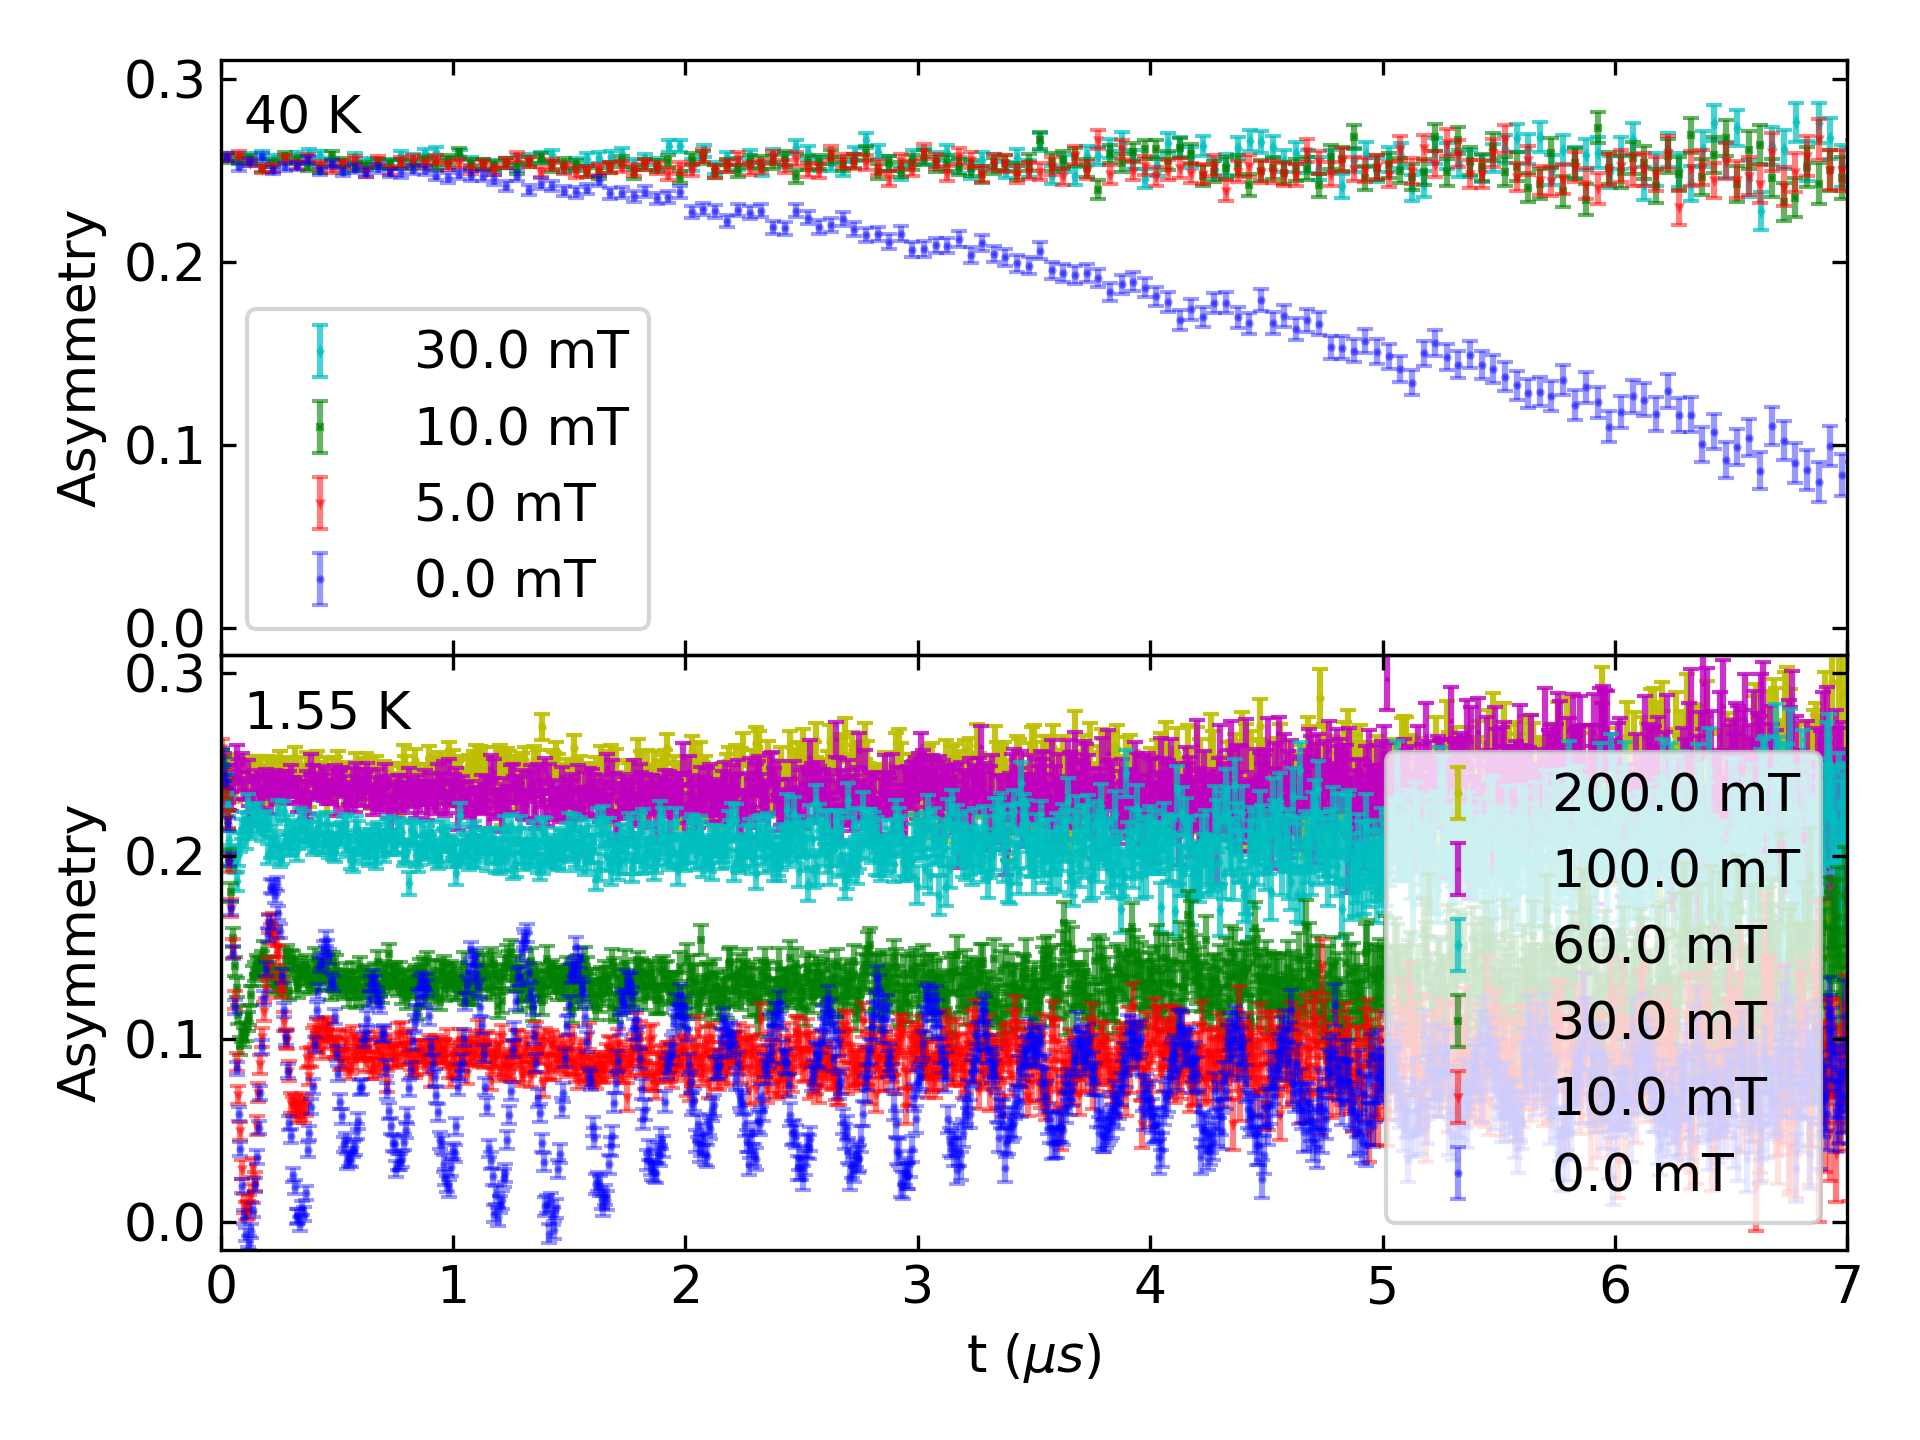The image size is (1920, 1440).
Task: Click the x-axis tick label 3
Action: coord(918,1286)
